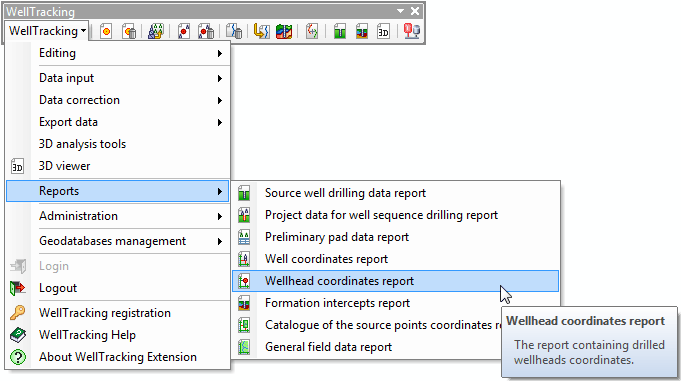Click the blue curve with trash can icon
681x381 pixels.
click(x=234, y=31)
